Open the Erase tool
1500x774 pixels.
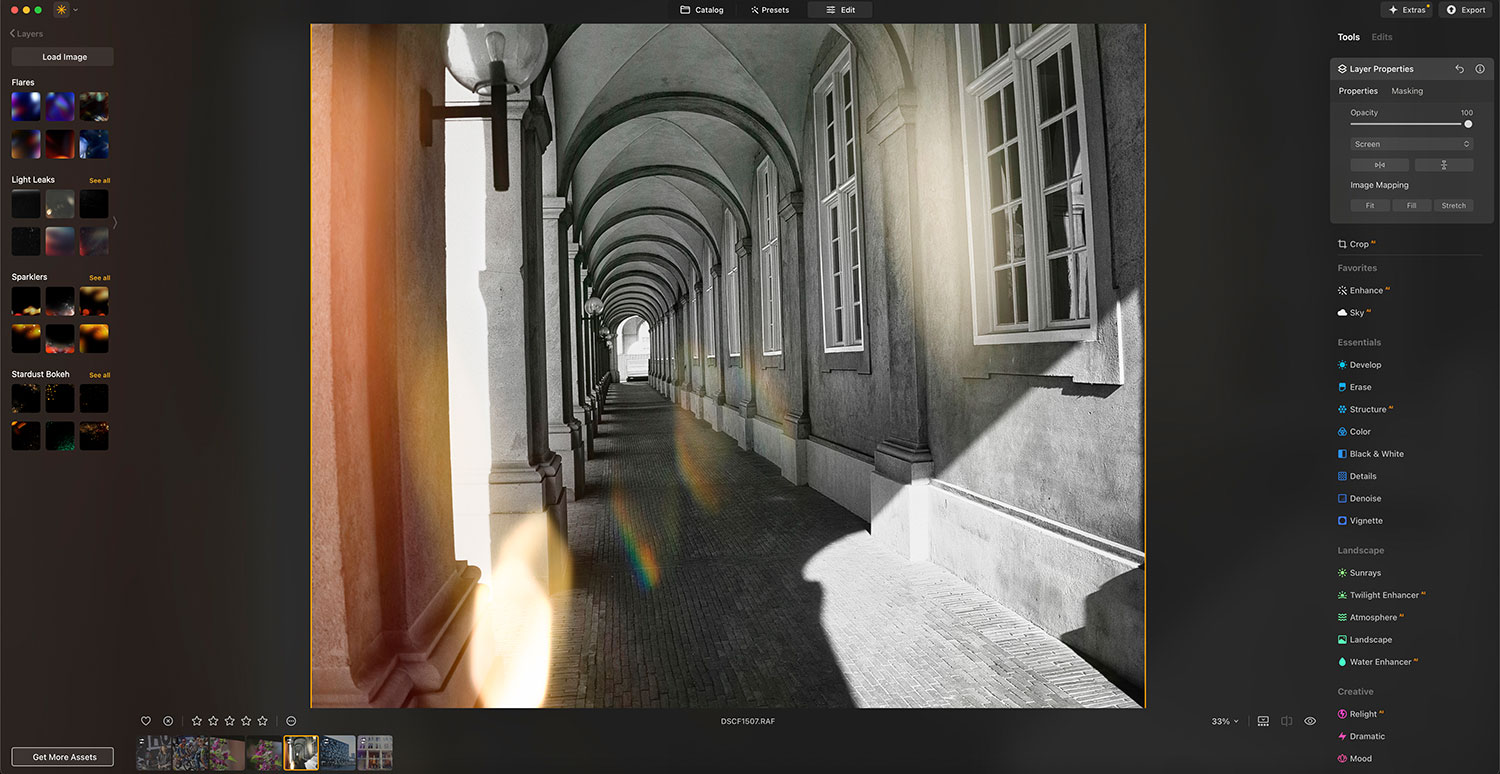point(1360,387)
